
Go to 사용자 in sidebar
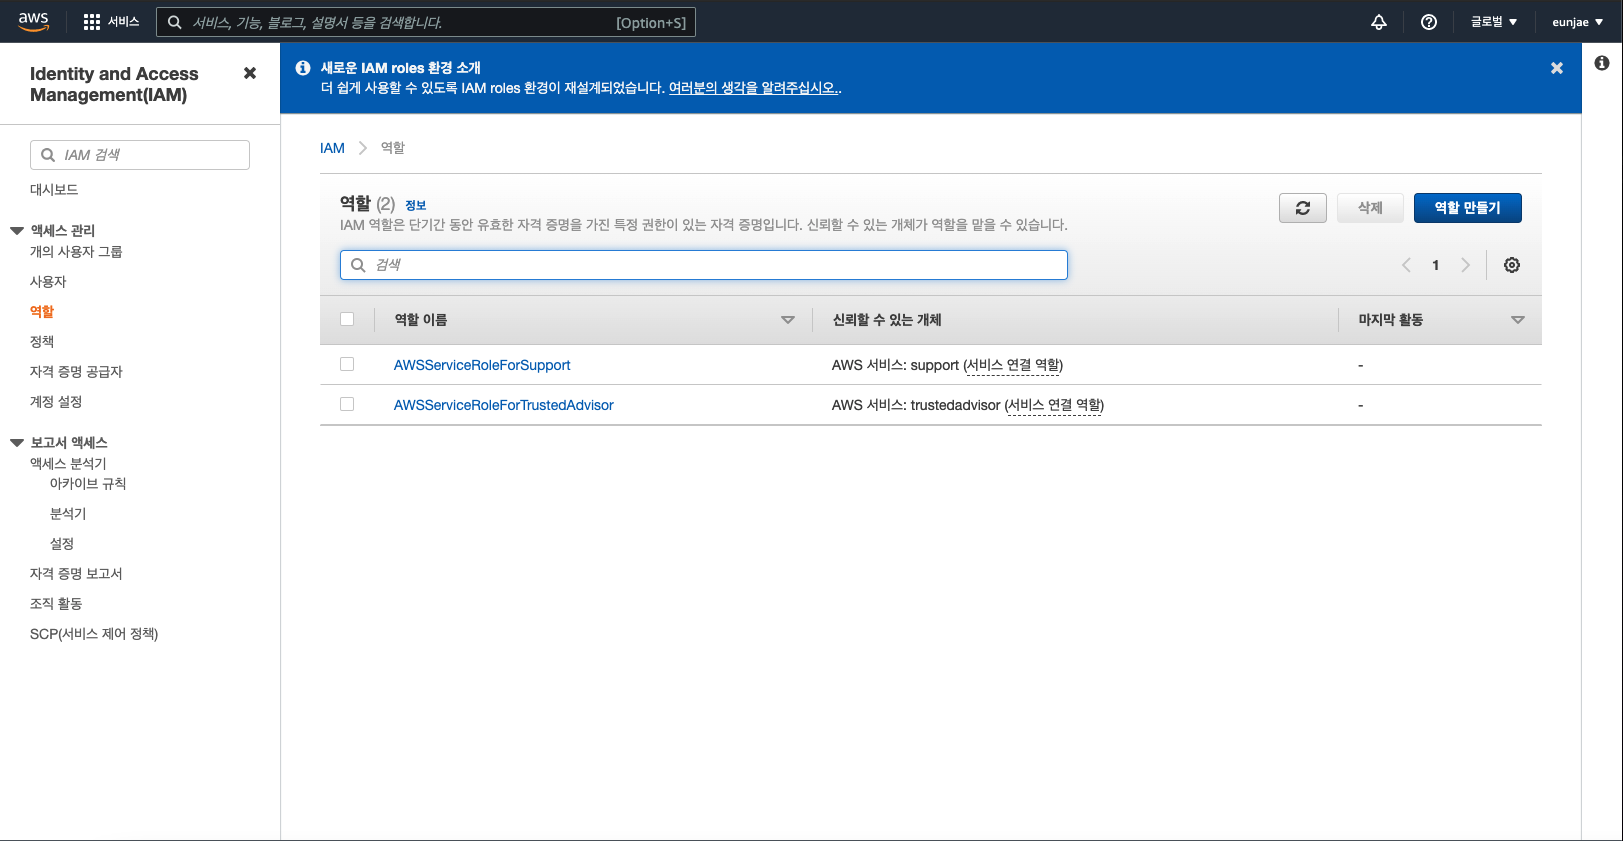[48, 282]
